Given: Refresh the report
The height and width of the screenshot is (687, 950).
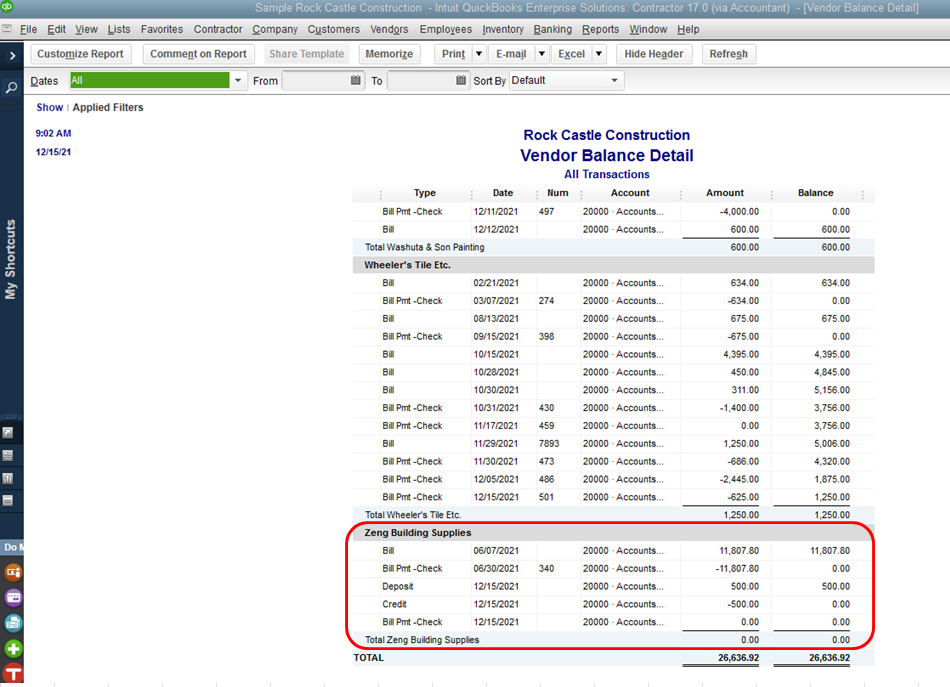Looking at the screenshot, I should pos(728,54).
